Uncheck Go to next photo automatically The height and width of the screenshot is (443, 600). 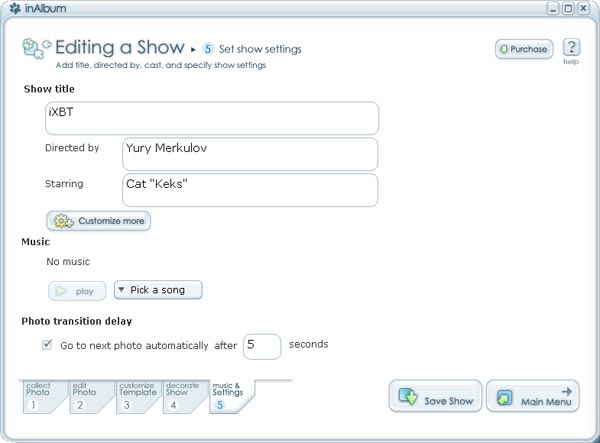tap(47, 345)
